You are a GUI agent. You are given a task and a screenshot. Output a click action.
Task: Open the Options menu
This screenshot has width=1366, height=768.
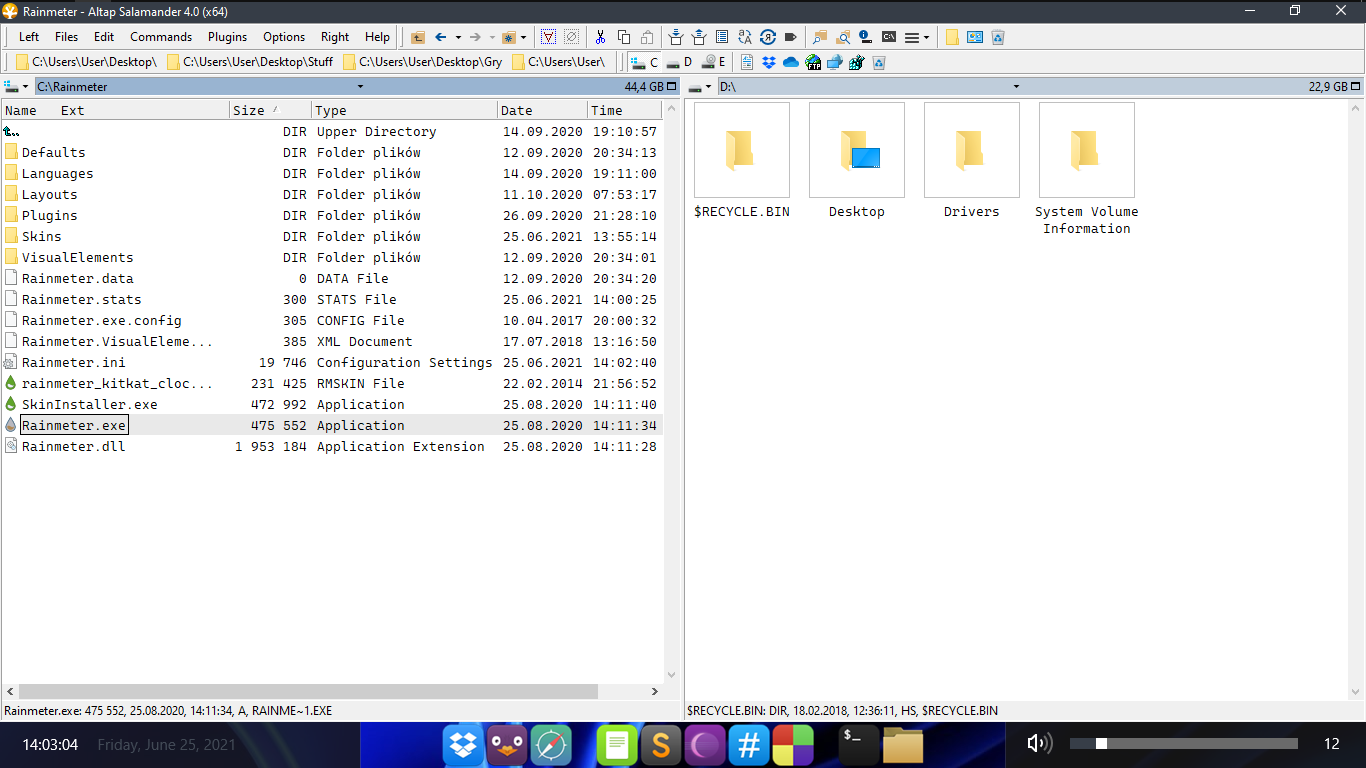coord(284,37)
